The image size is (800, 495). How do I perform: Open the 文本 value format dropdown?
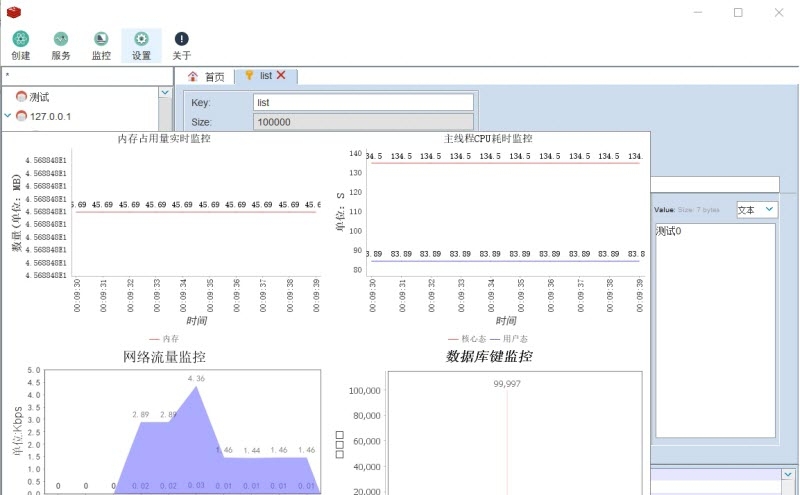pyautogui.click(x=756, y=209)
